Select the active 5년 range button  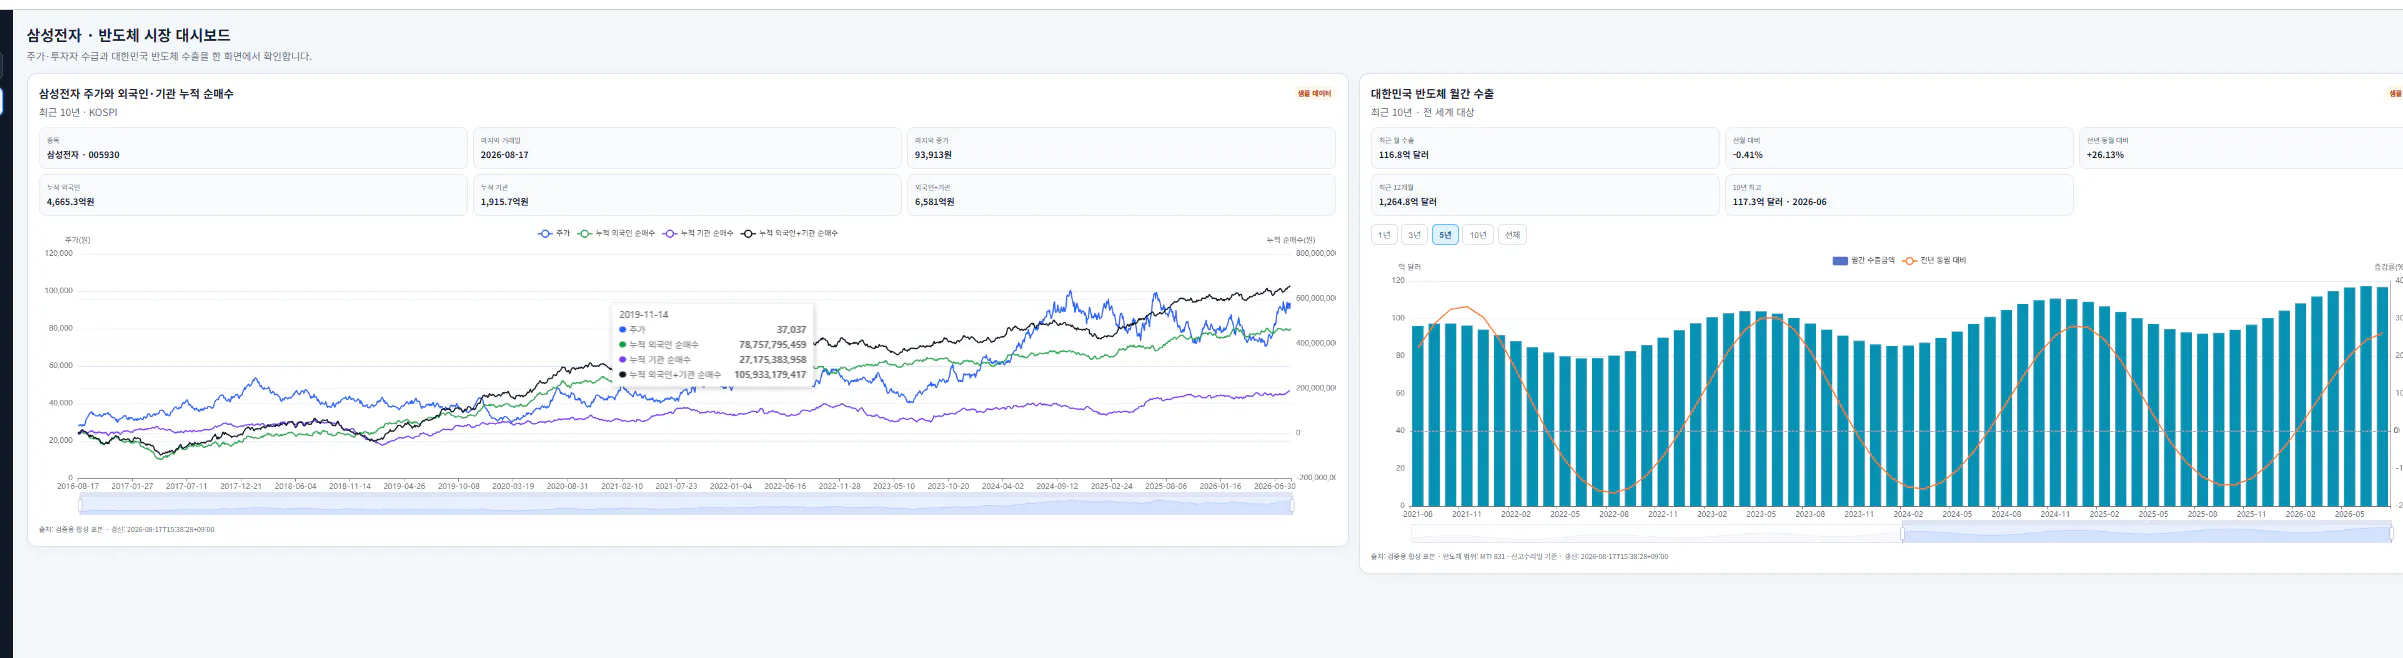tap(1445, 235)
